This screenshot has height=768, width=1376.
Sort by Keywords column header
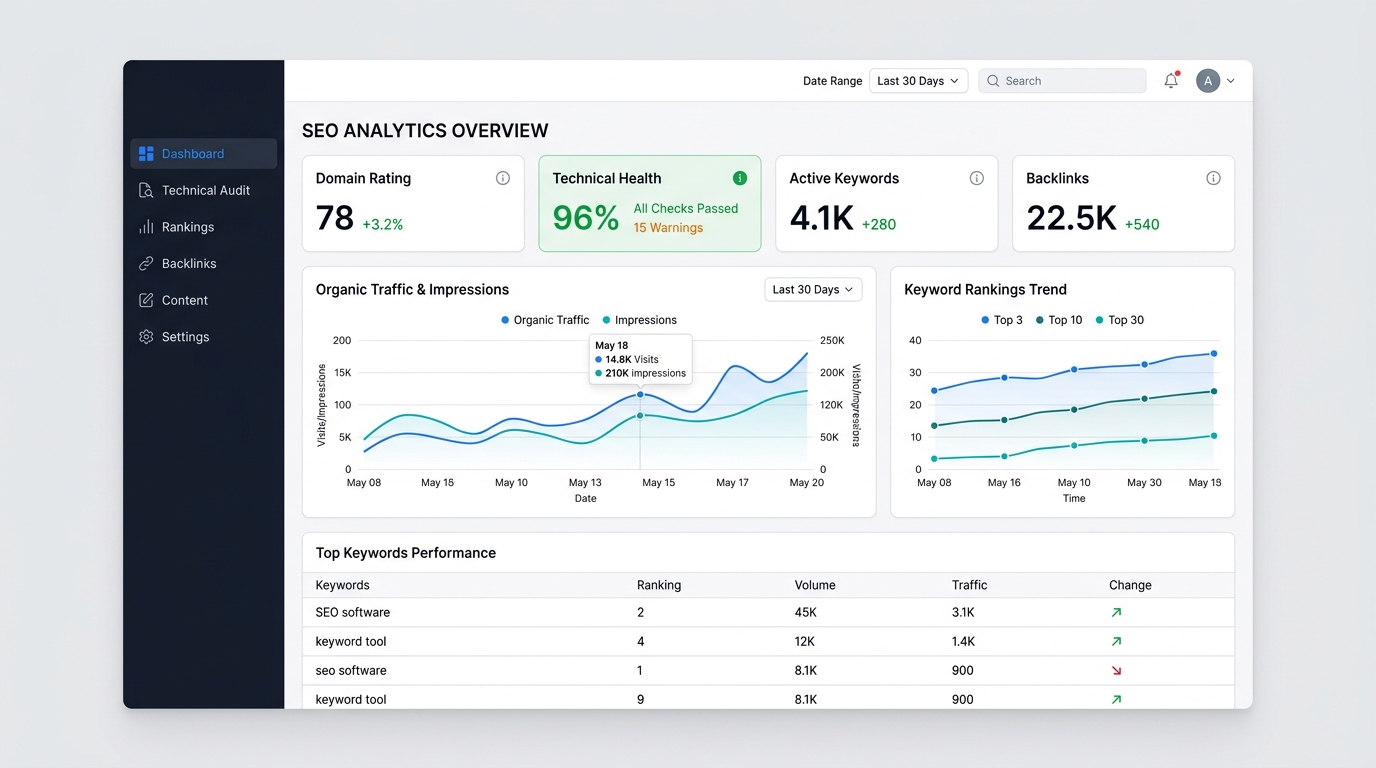click(x=342, y=585)
